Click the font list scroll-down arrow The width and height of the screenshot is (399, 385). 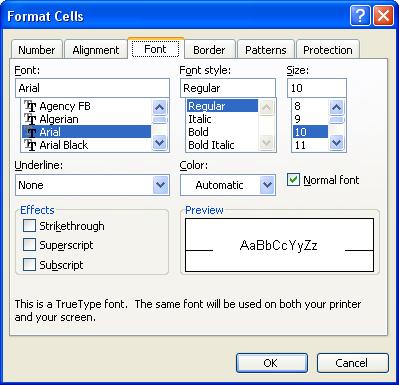[x=160, y=143]
